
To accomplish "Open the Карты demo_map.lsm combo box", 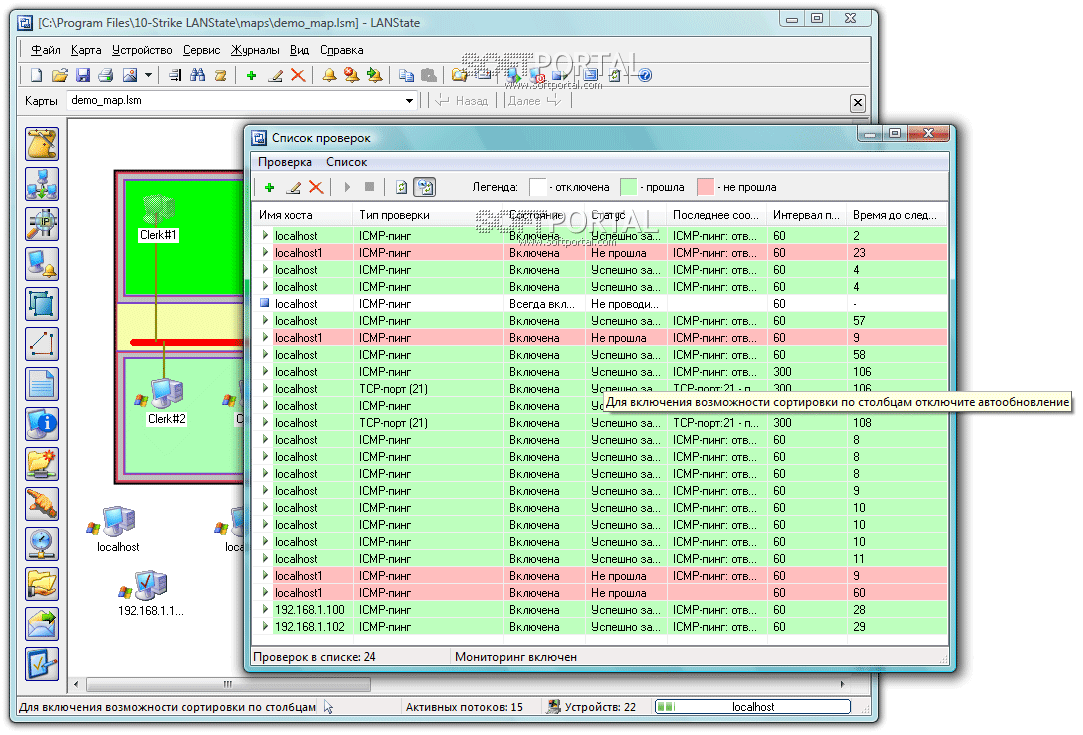I will click(x=242, y=101).
